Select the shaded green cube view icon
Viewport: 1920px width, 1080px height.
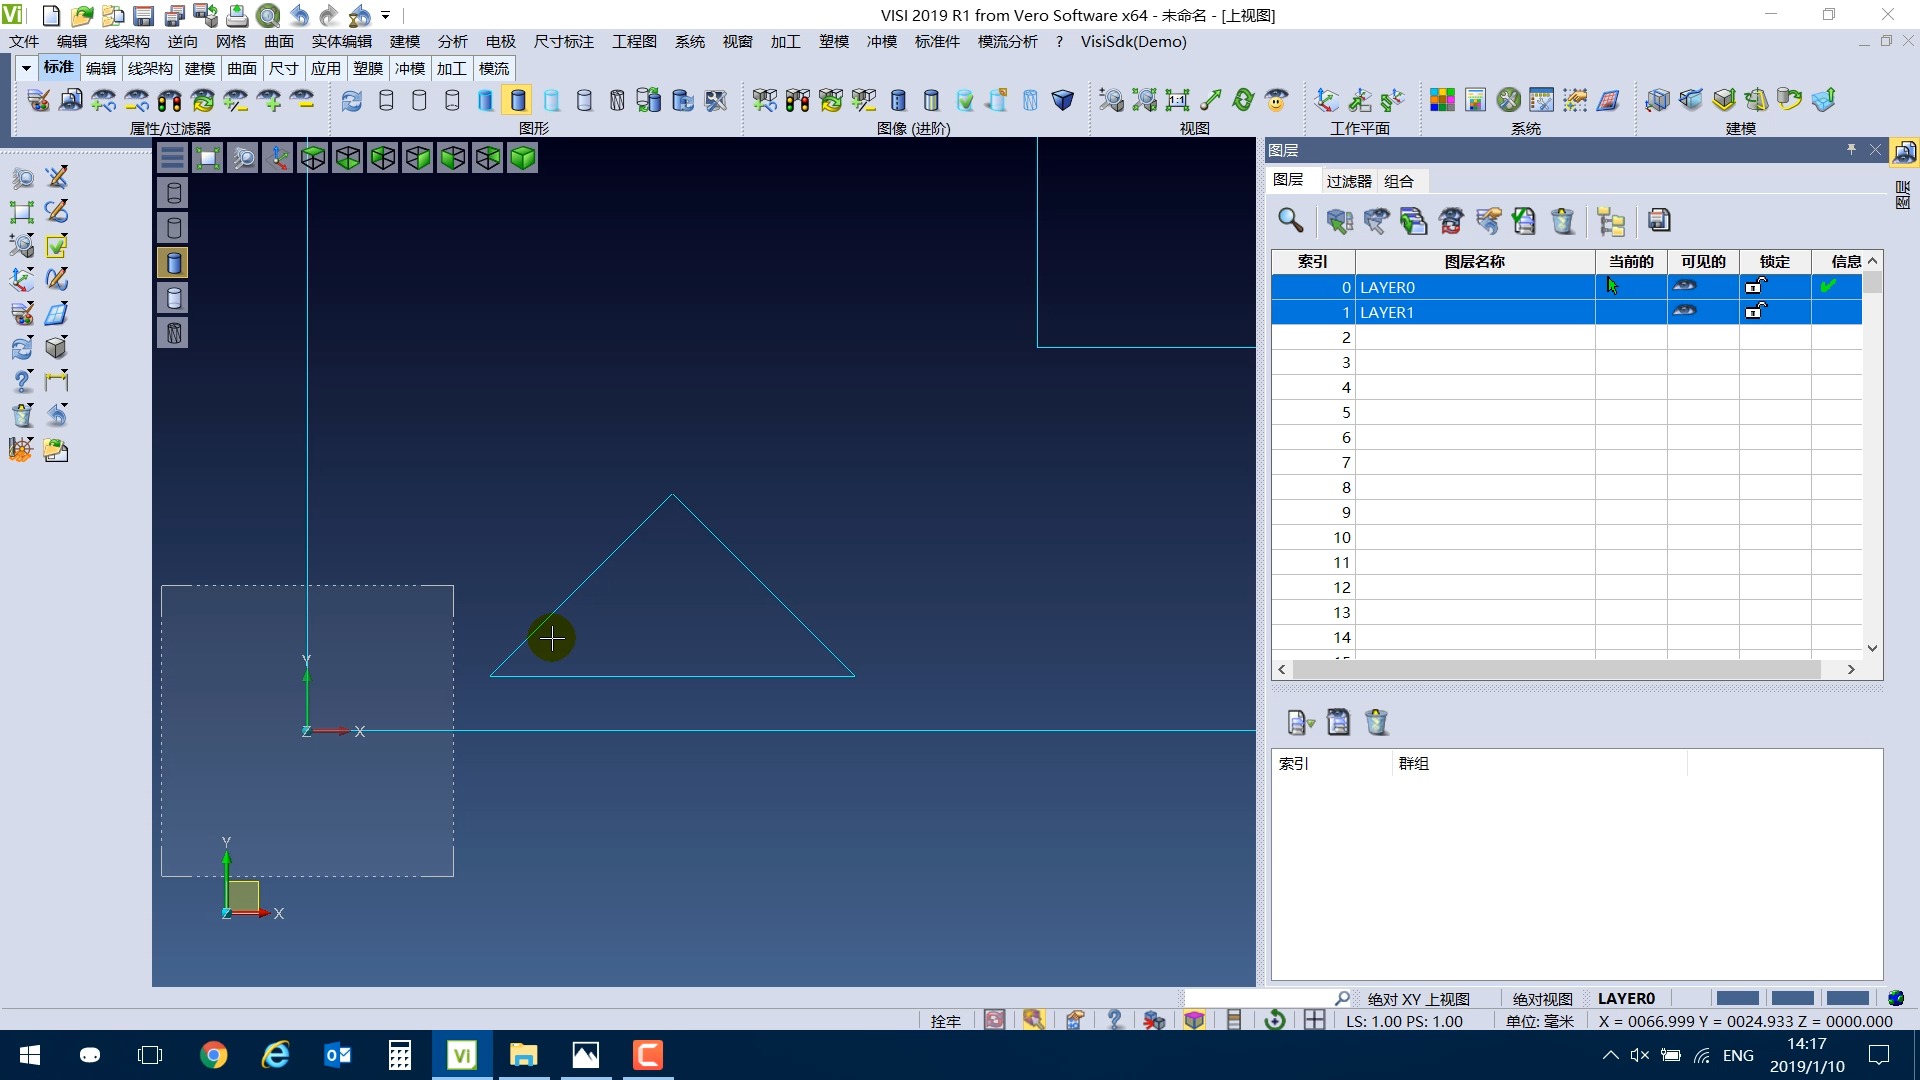point(522,158)
